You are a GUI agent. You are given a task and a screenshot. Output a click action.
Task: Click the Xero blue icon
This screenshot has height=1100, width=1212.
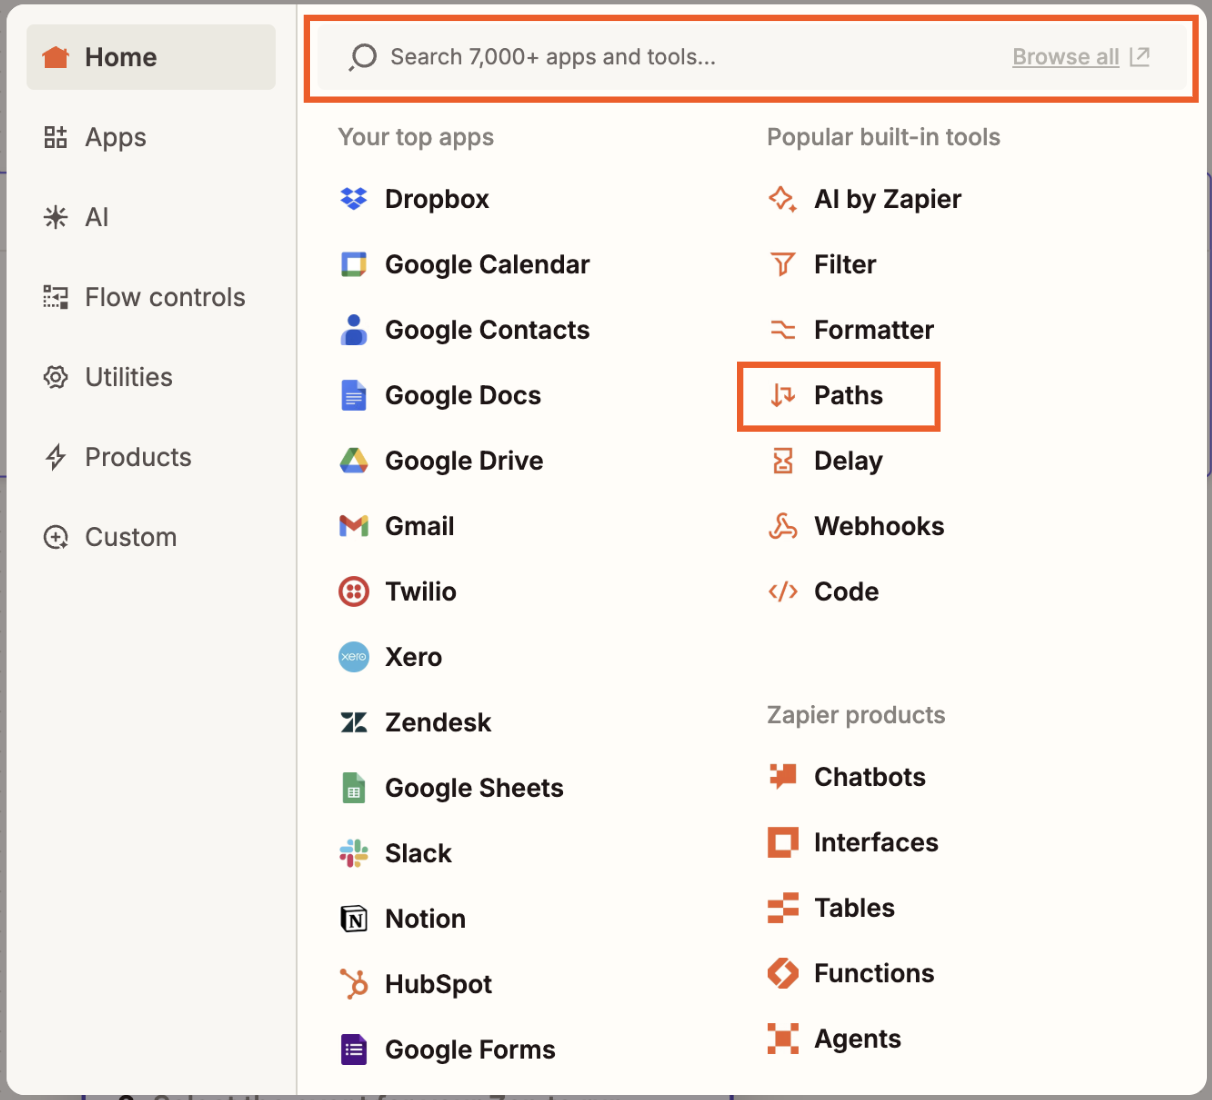click(x=354, y=657)
